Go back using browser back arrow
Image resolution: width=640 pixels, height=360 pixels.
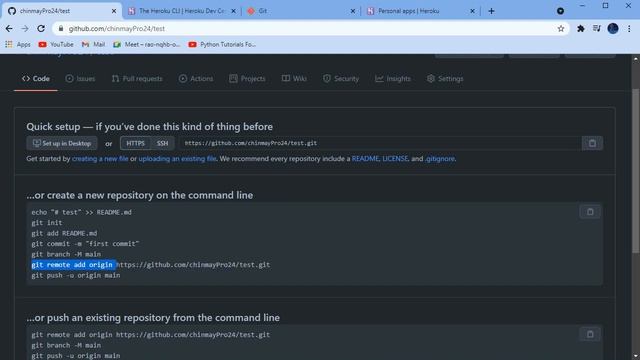[9, 29]
